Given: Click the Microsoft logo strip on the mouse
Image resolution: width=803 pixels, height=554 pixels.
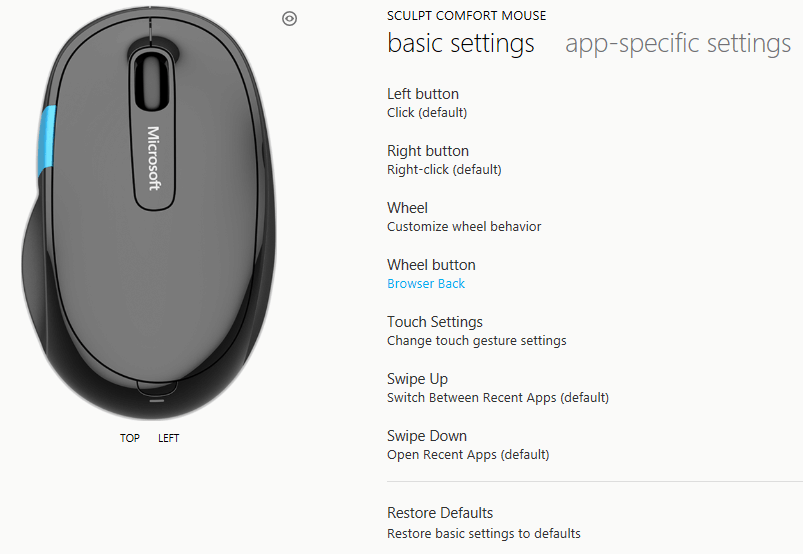Looking at the screenshot, I should [x=154, y=158].
